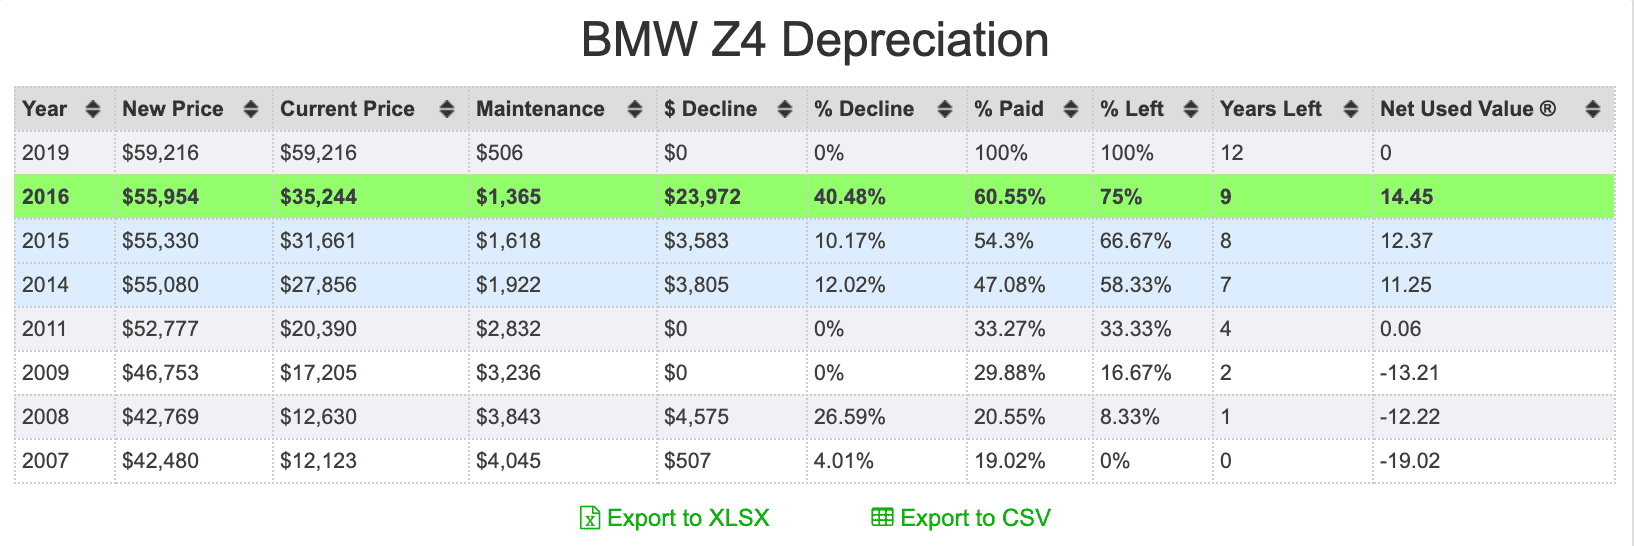Click % Decline sort arrows

point(945,109)
